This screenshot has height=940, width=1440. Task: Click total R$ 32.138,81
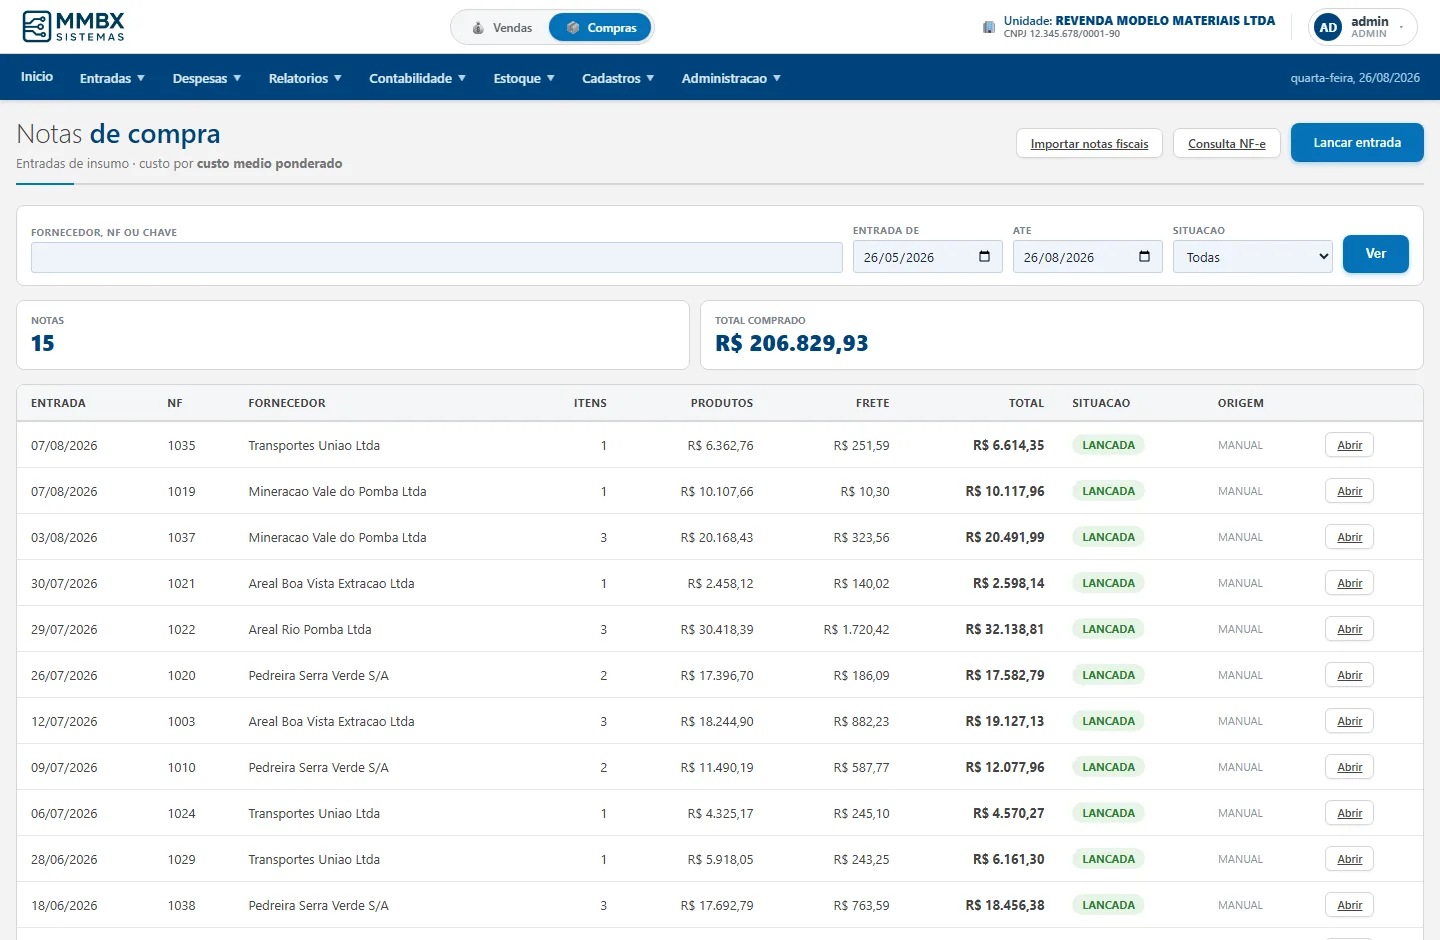pos(1005,629)
